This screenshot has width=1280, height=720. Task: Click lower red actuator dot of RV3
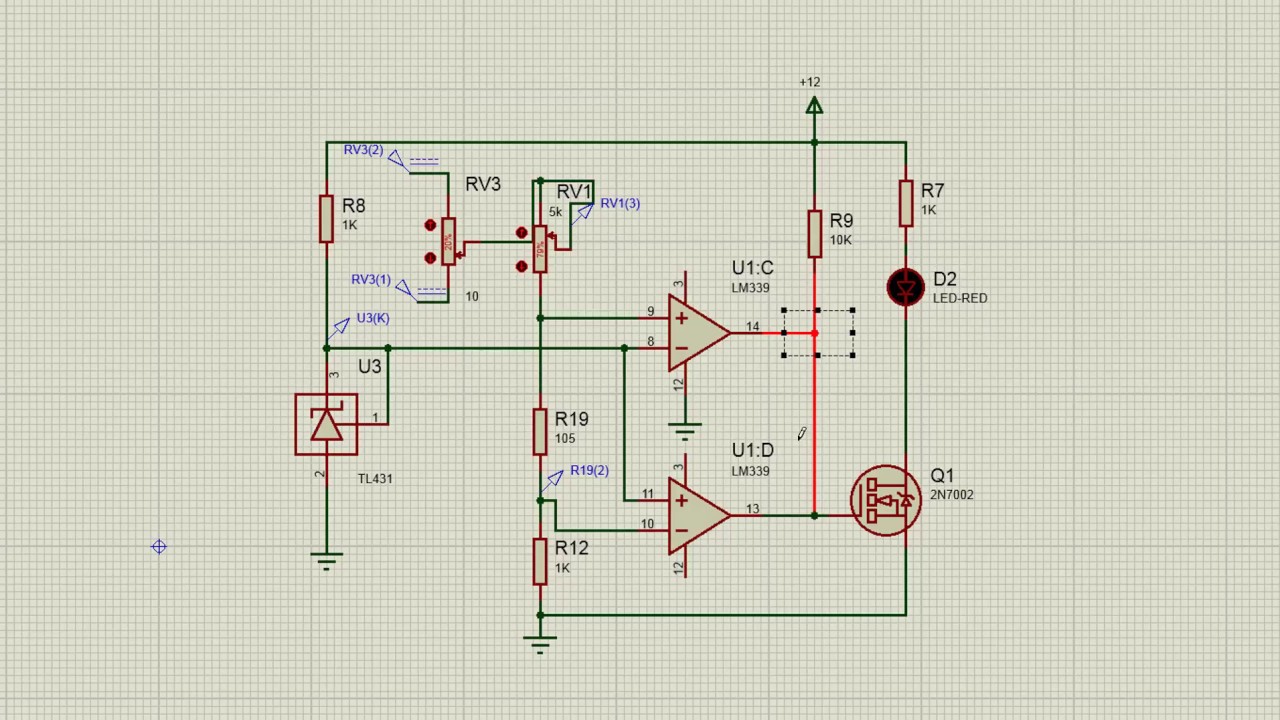click(430, 257)
